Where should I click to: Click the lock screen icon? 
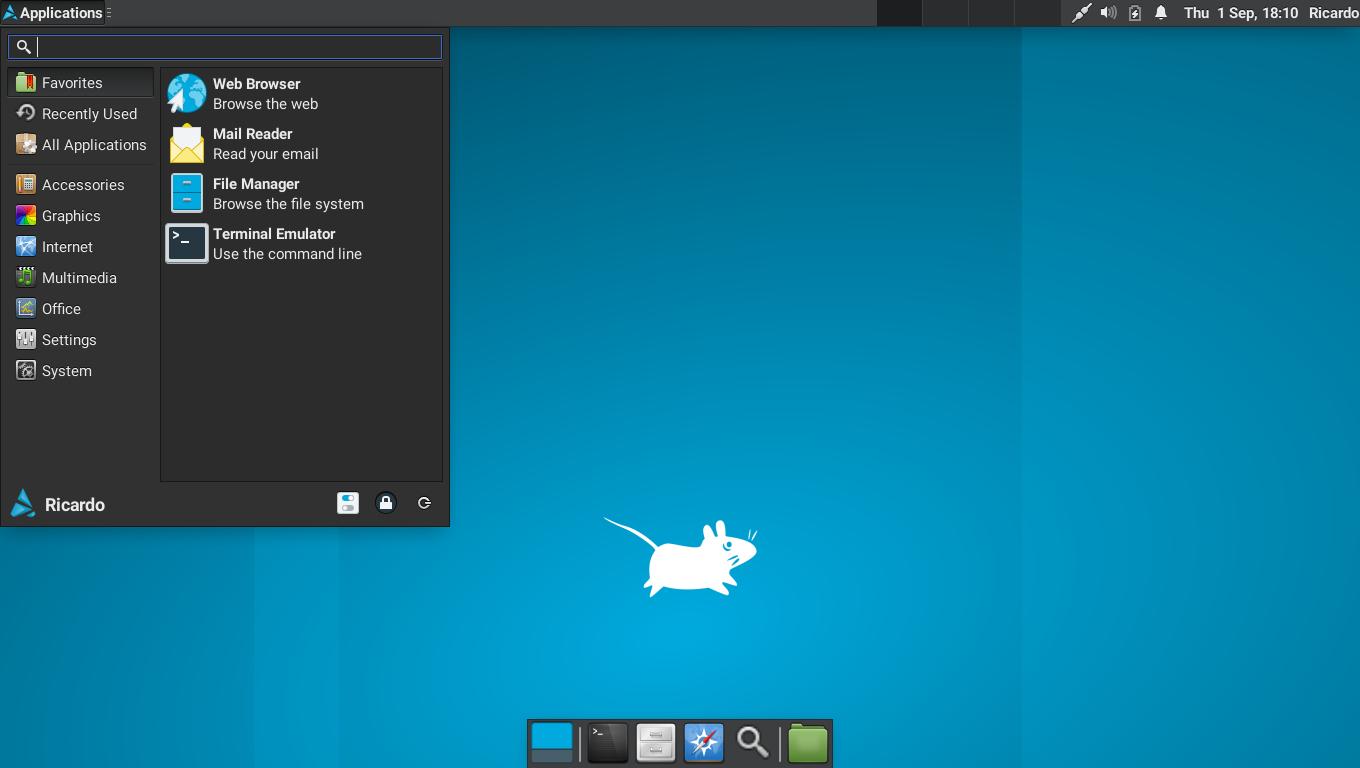click(x=386, y=503)
